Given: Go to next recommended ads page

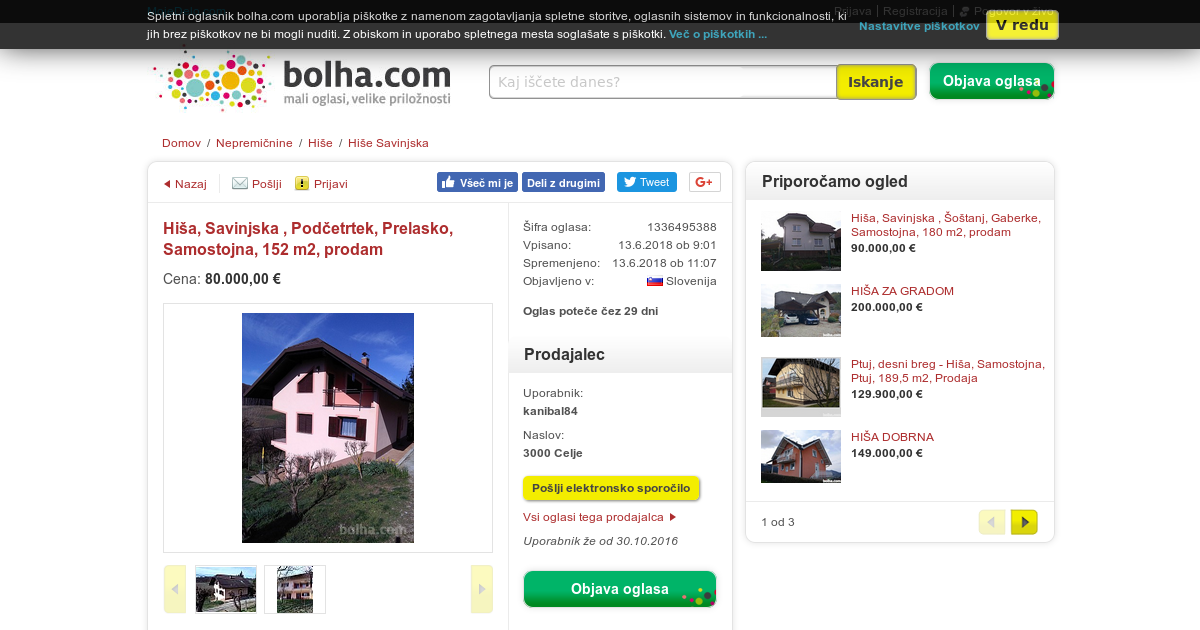Looking at the screenshot, I should point(1024,522).
